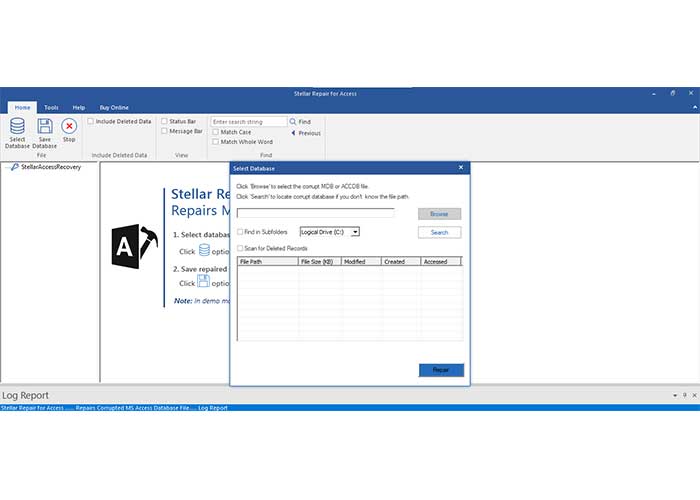Screen dimensions: 700x500
Task: Open the Tools ribbon tab
Action: [x=51, y=107]
